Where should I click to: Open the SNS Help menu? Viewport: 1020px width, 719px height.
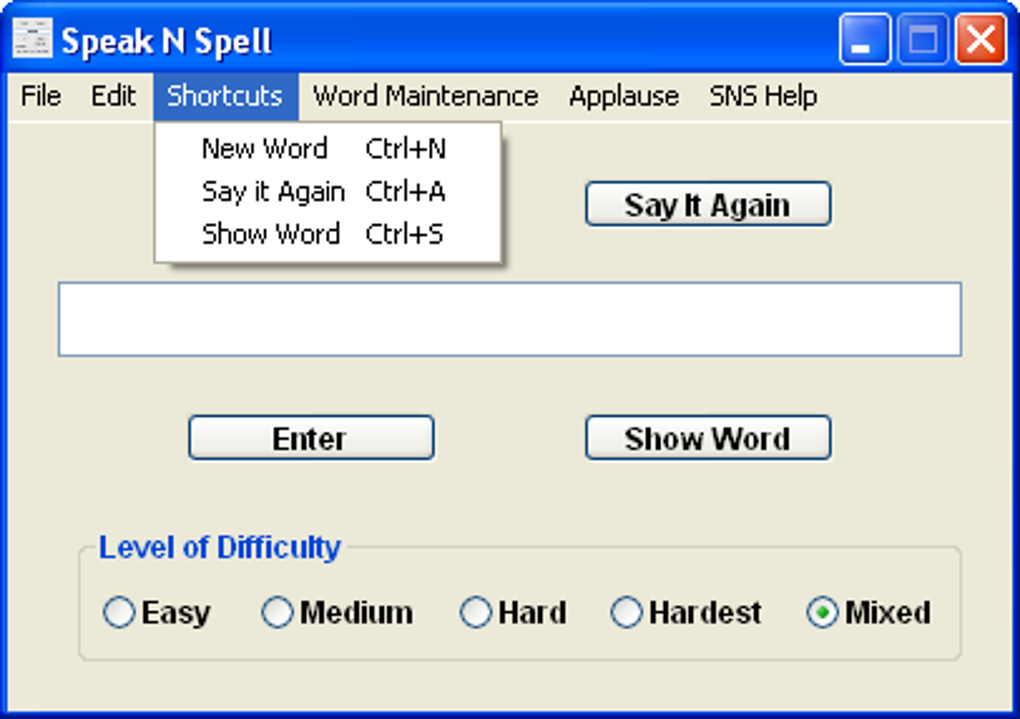[763, 96]
